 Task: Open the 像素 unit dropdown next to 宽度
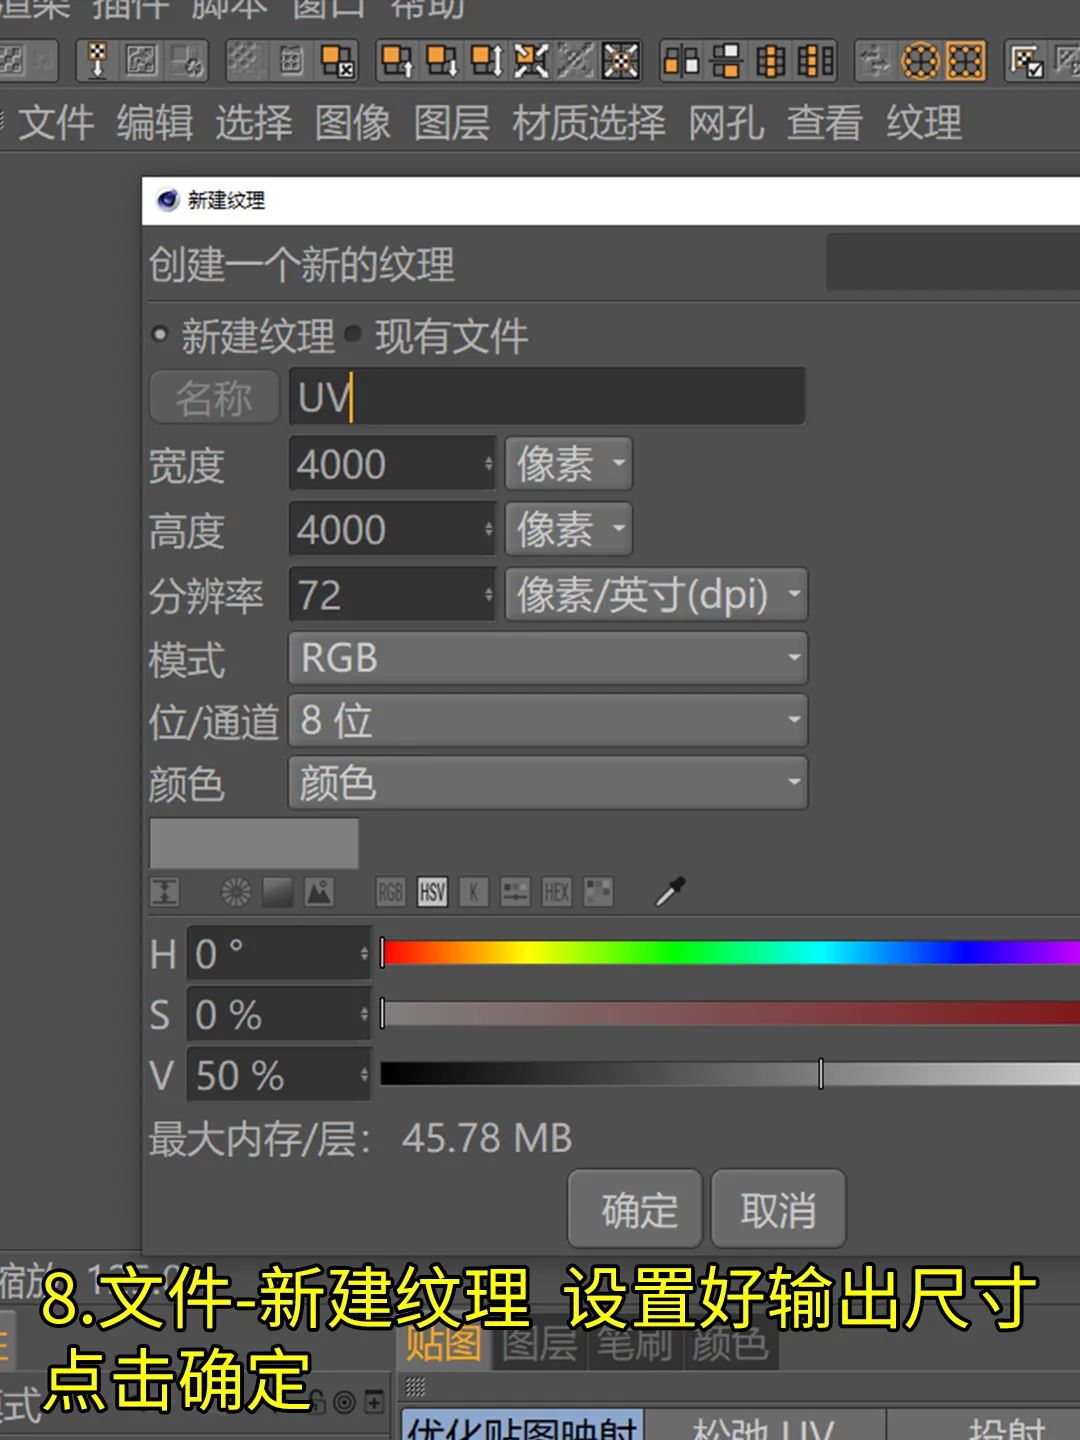tap(568, 463)
